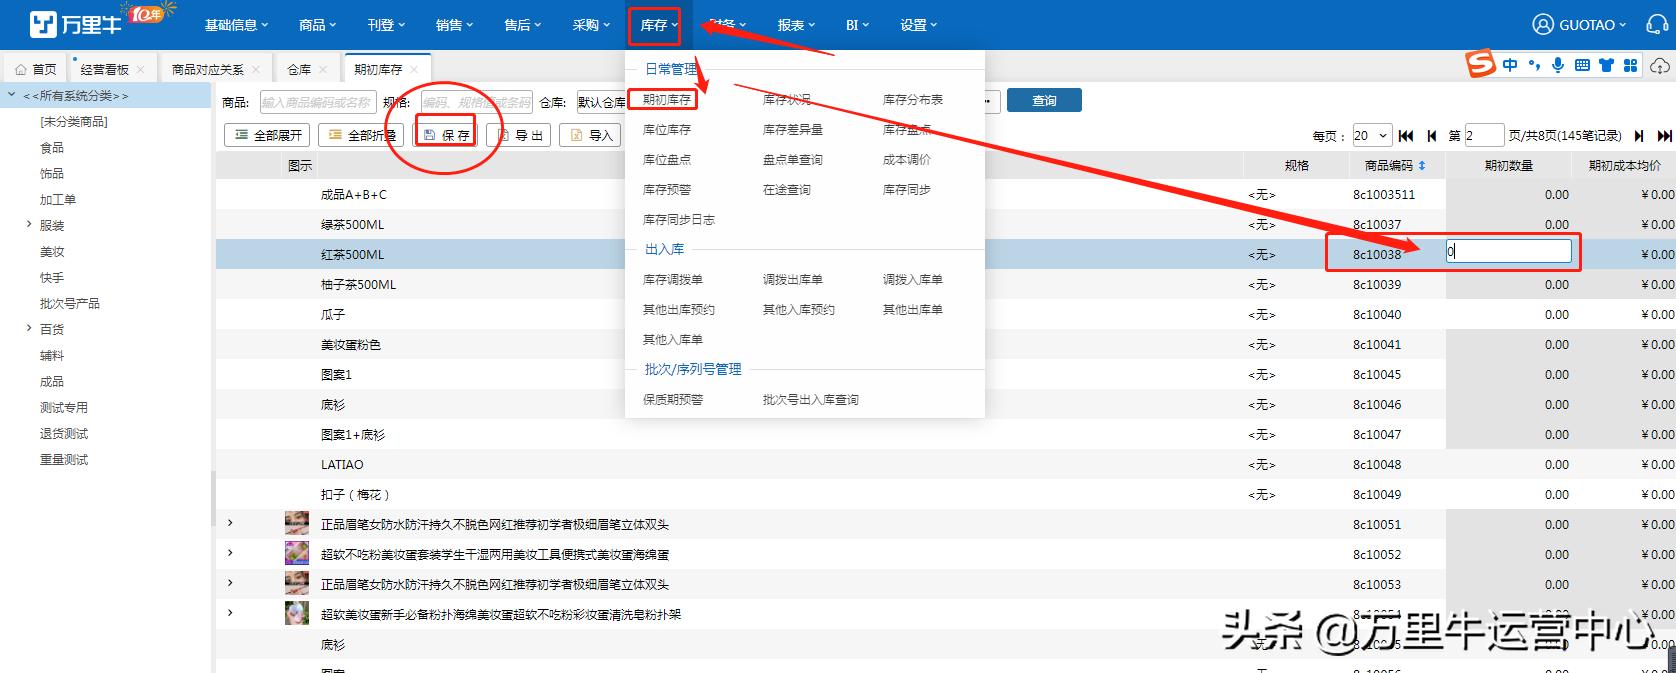Expand the 服装 category tree node

coord(28,225)
